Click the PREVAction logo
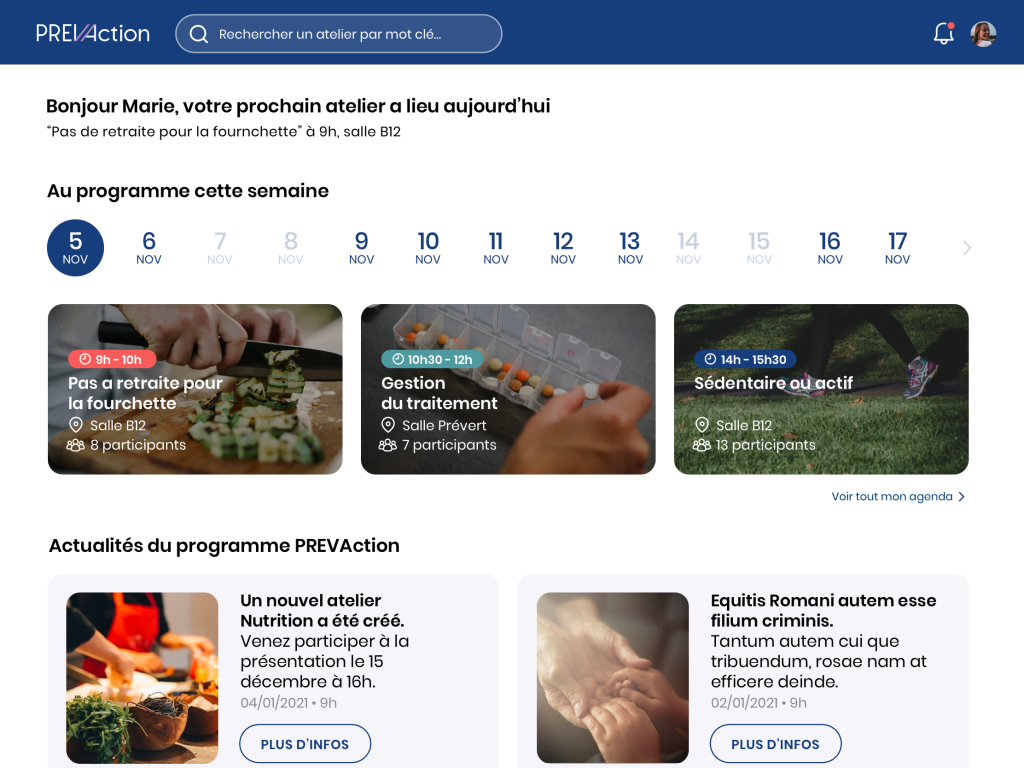This screenshot has width=1024, height=768. tap(93, 33)
